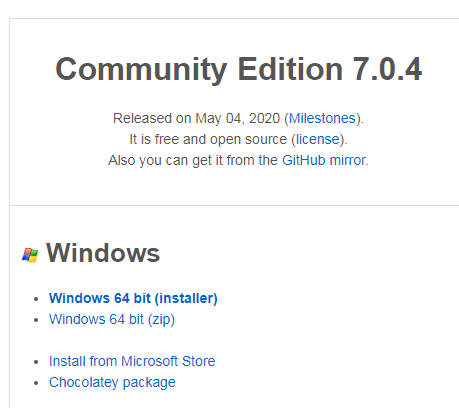Click the bullet beside Windows 64 bit (zip)
459x408 pixels.
pos(36,320)
